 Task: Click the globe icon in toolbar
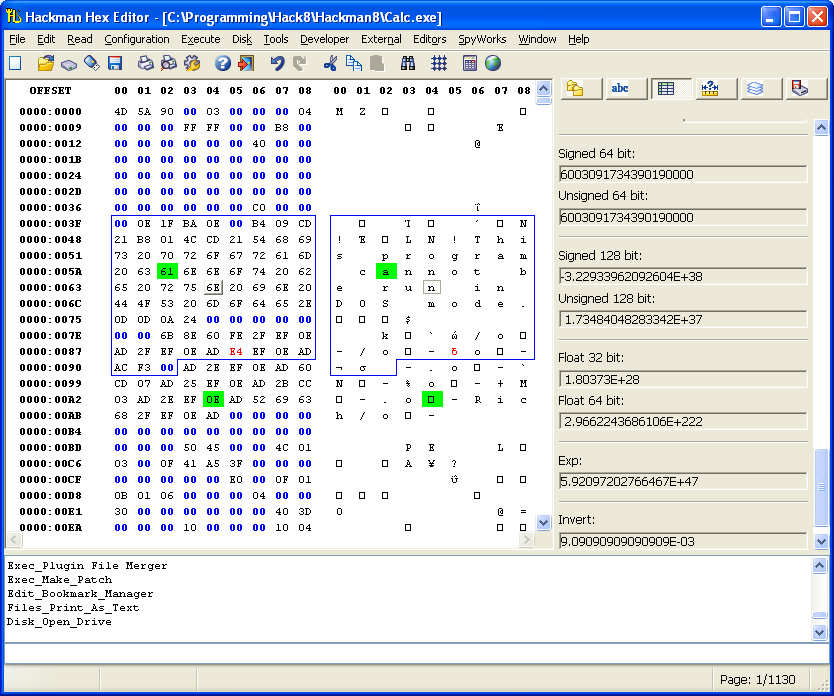(x=493, y=63)
